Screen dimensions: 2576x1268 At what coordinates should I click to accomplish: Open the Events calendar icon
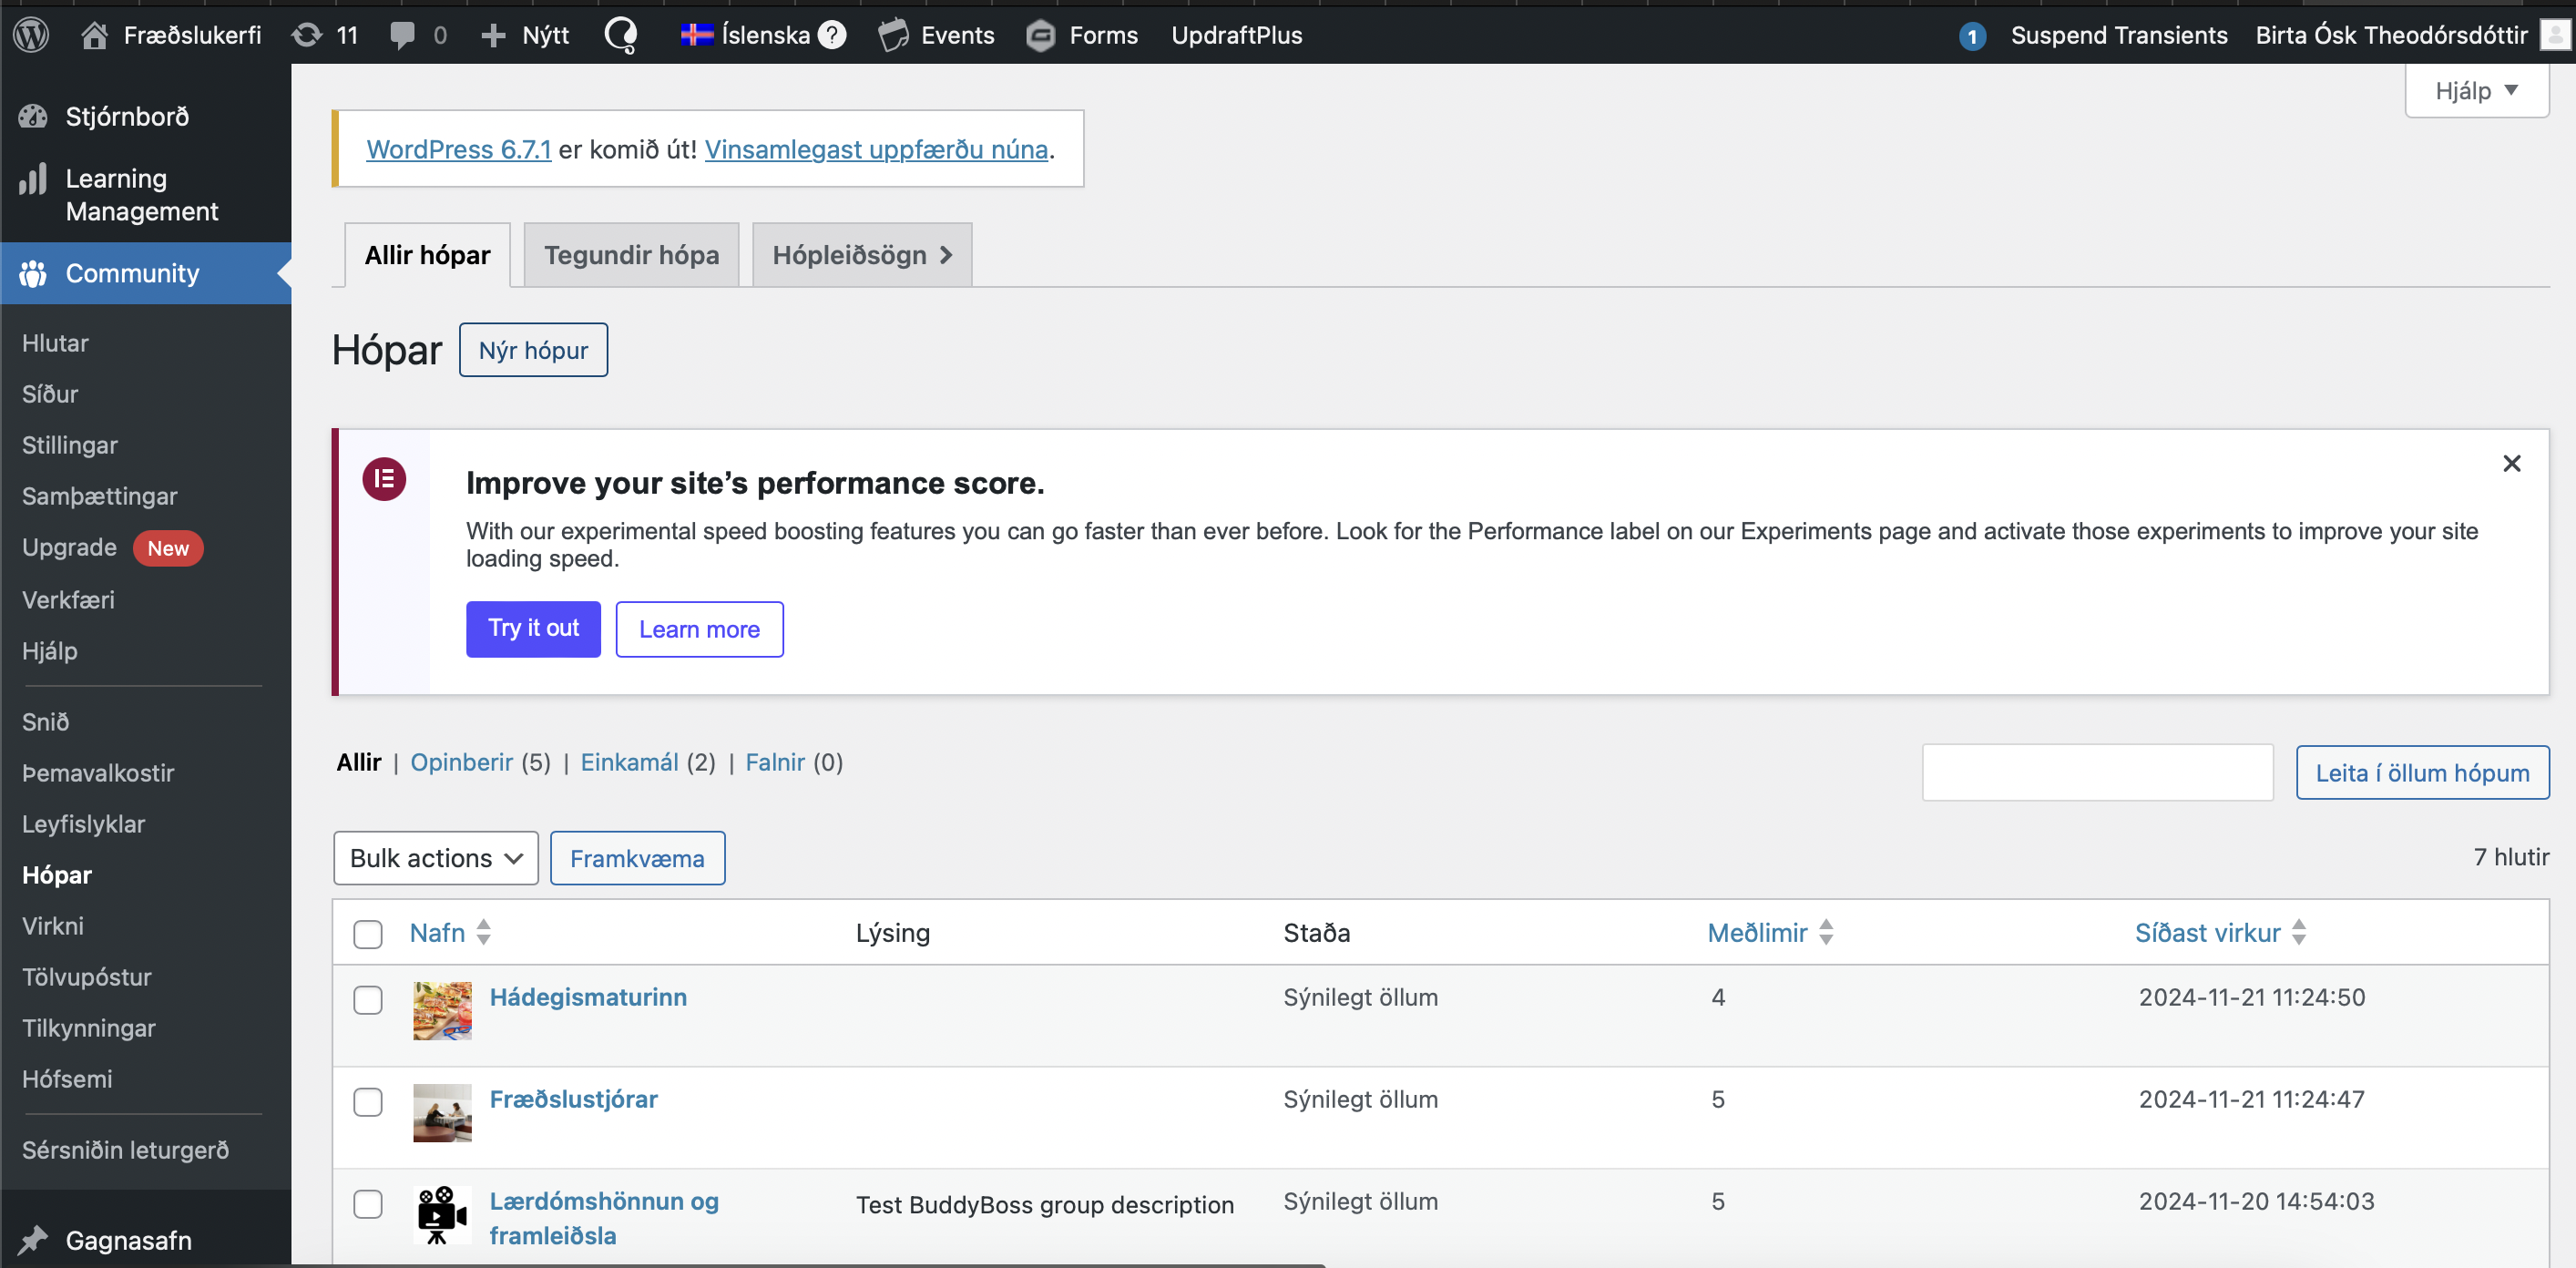pyautogui.click(x=893, y=35)
